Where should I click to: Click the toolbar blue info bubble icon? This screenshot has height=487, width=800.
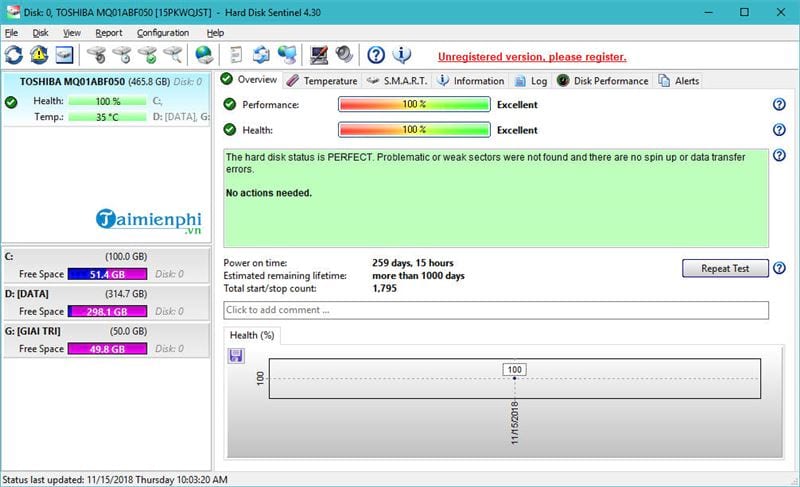pos(402,55)
